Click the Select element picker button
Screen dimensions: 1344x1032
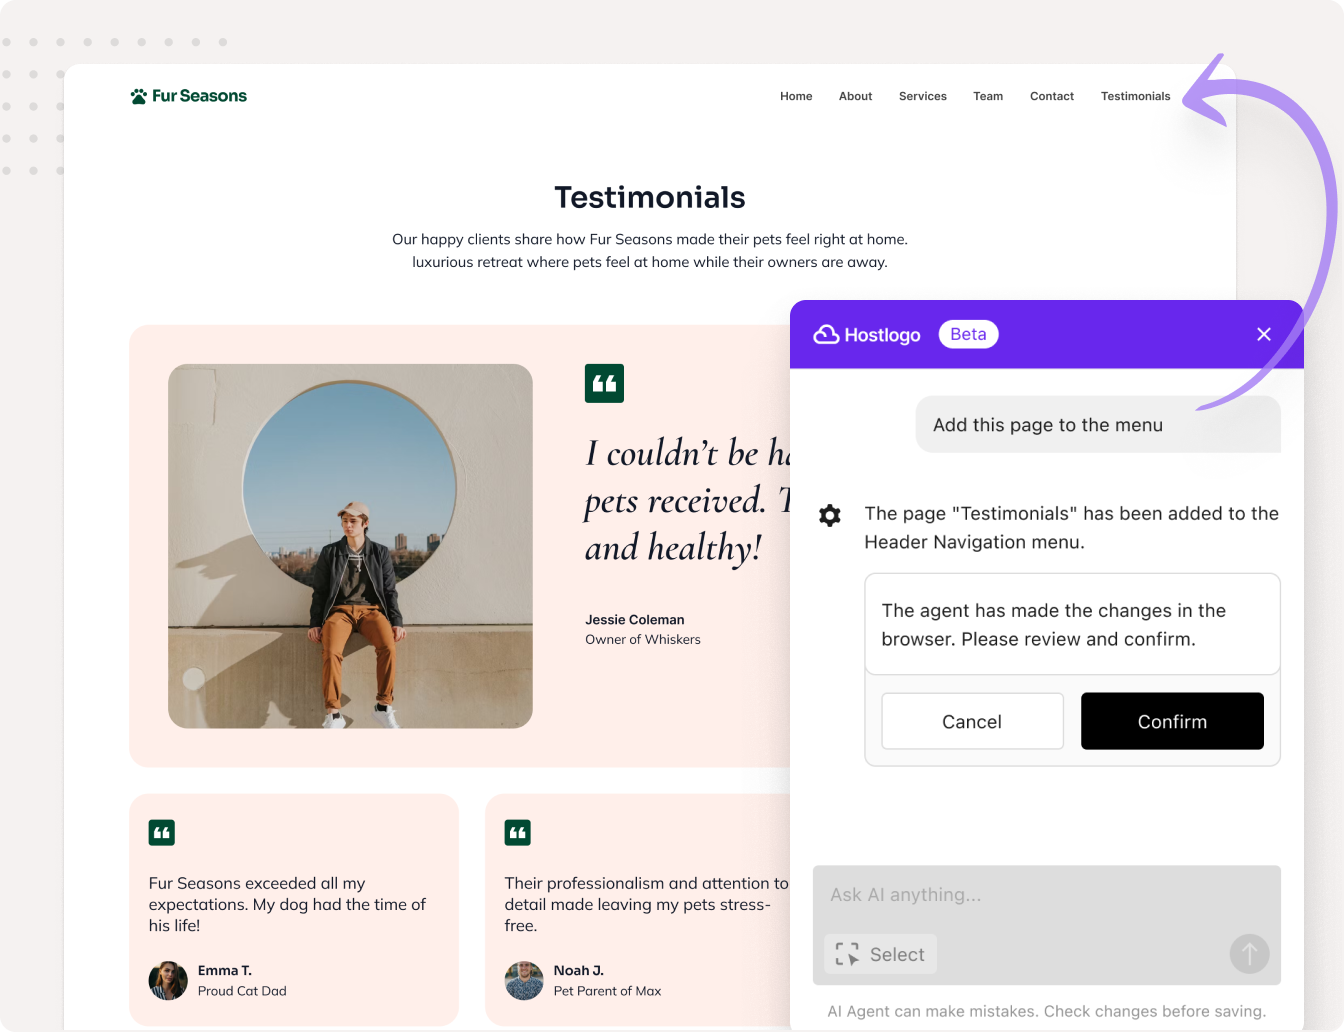tap(881, 954)
